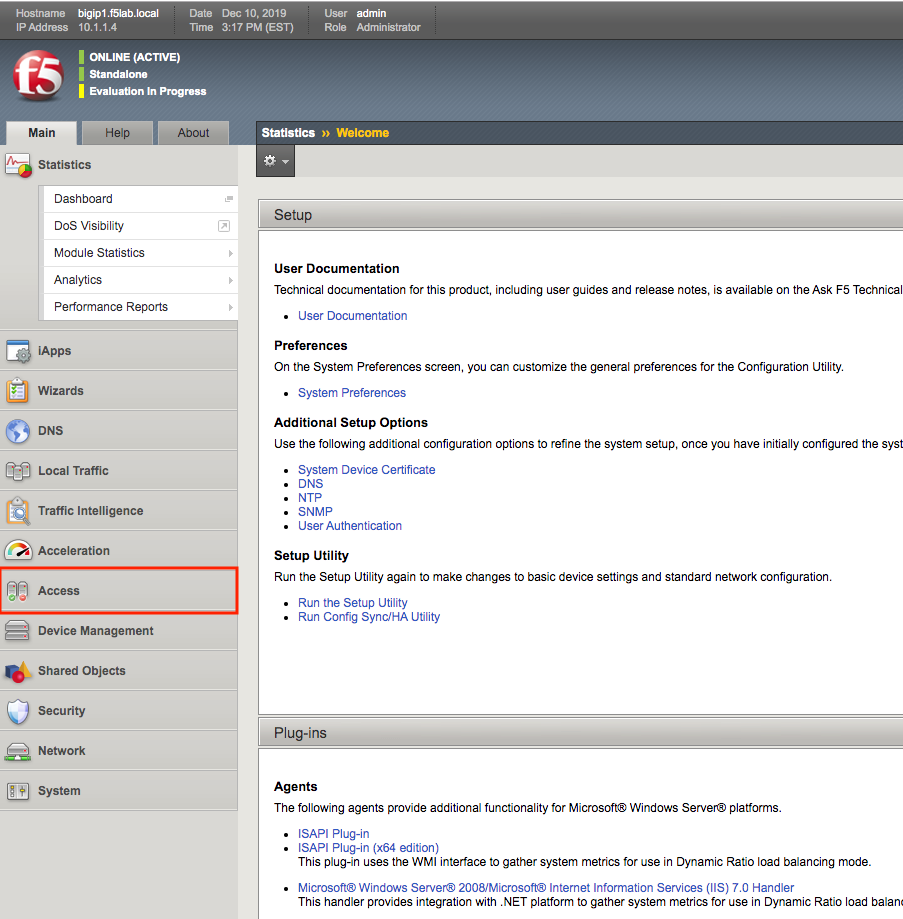Click the Device Management stack icon
The image size is (903, 919).
tap(17, 631)
